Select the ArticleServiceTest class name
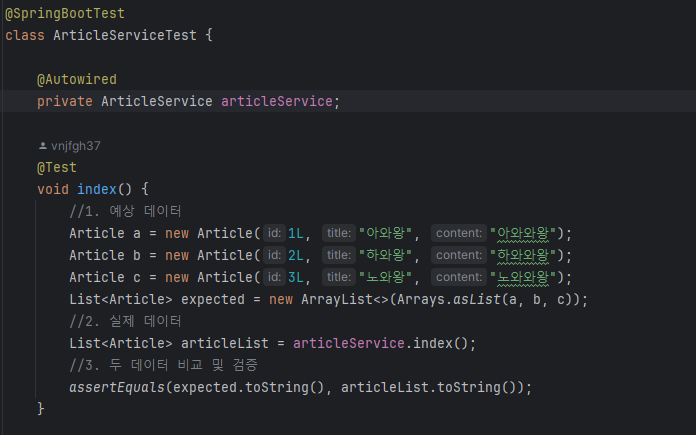696x435 pixels. click(x=125, y=35)
